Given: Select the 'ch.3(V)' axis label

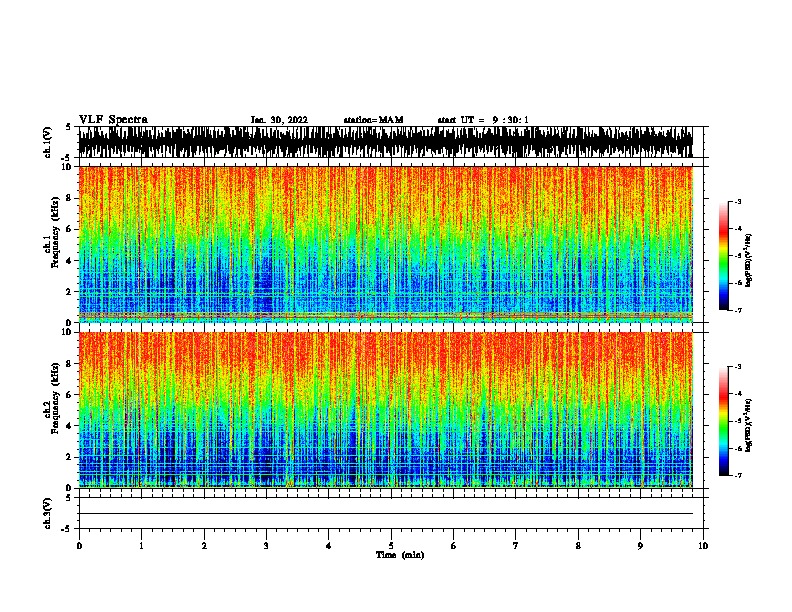Looking at the screenshot, I should pyautogui.click(x=47, y=513).
